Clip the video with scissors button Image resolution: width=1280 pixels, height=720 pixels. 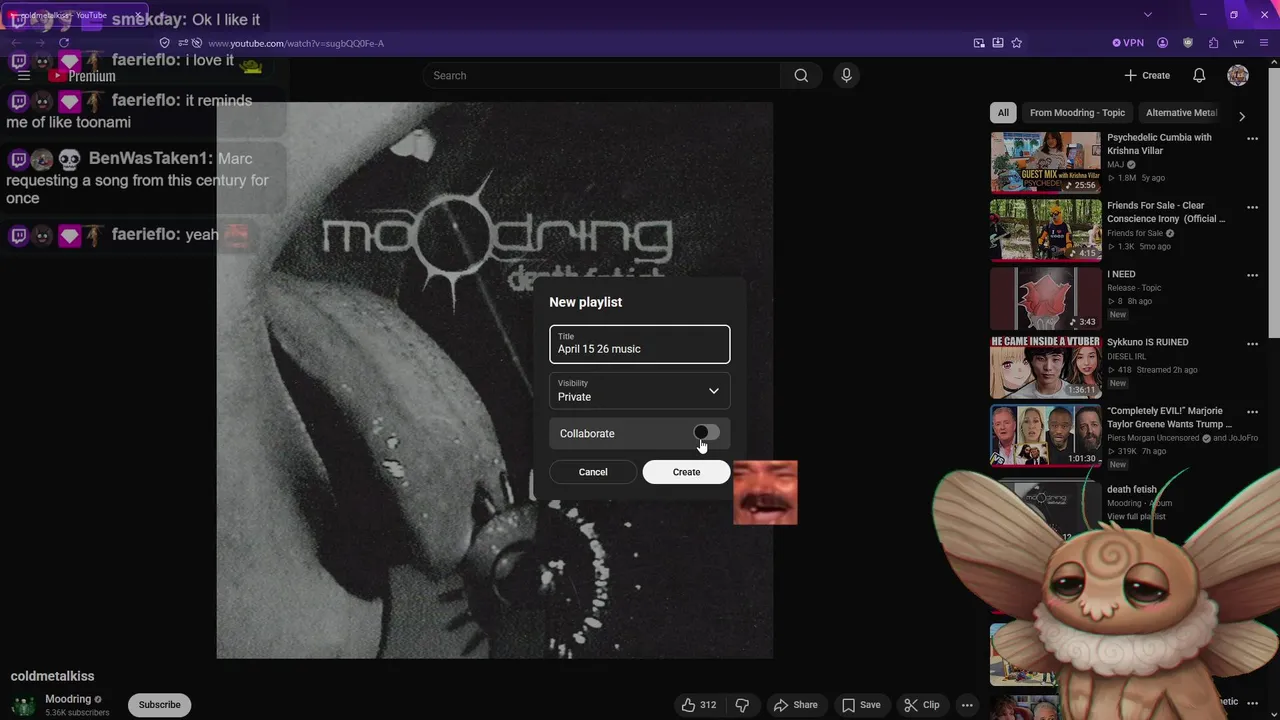[x=922, y=705]
